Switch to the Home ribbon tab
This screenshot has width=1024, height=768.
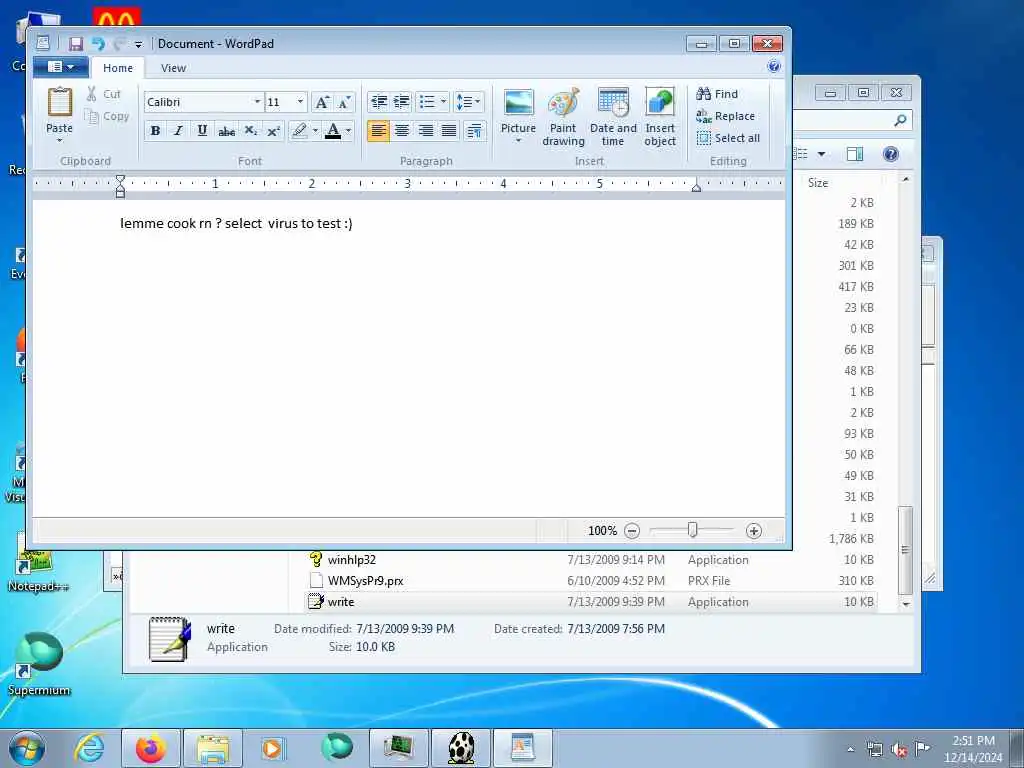[x=118, y=68]
